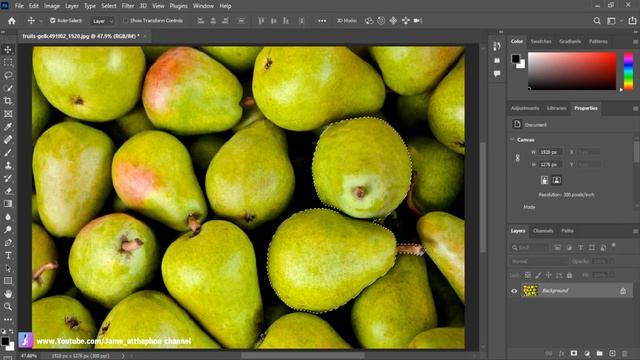The image size is (640, 360).
Task: Toggle layer filtering on/off switch
Action: [613, 245]
